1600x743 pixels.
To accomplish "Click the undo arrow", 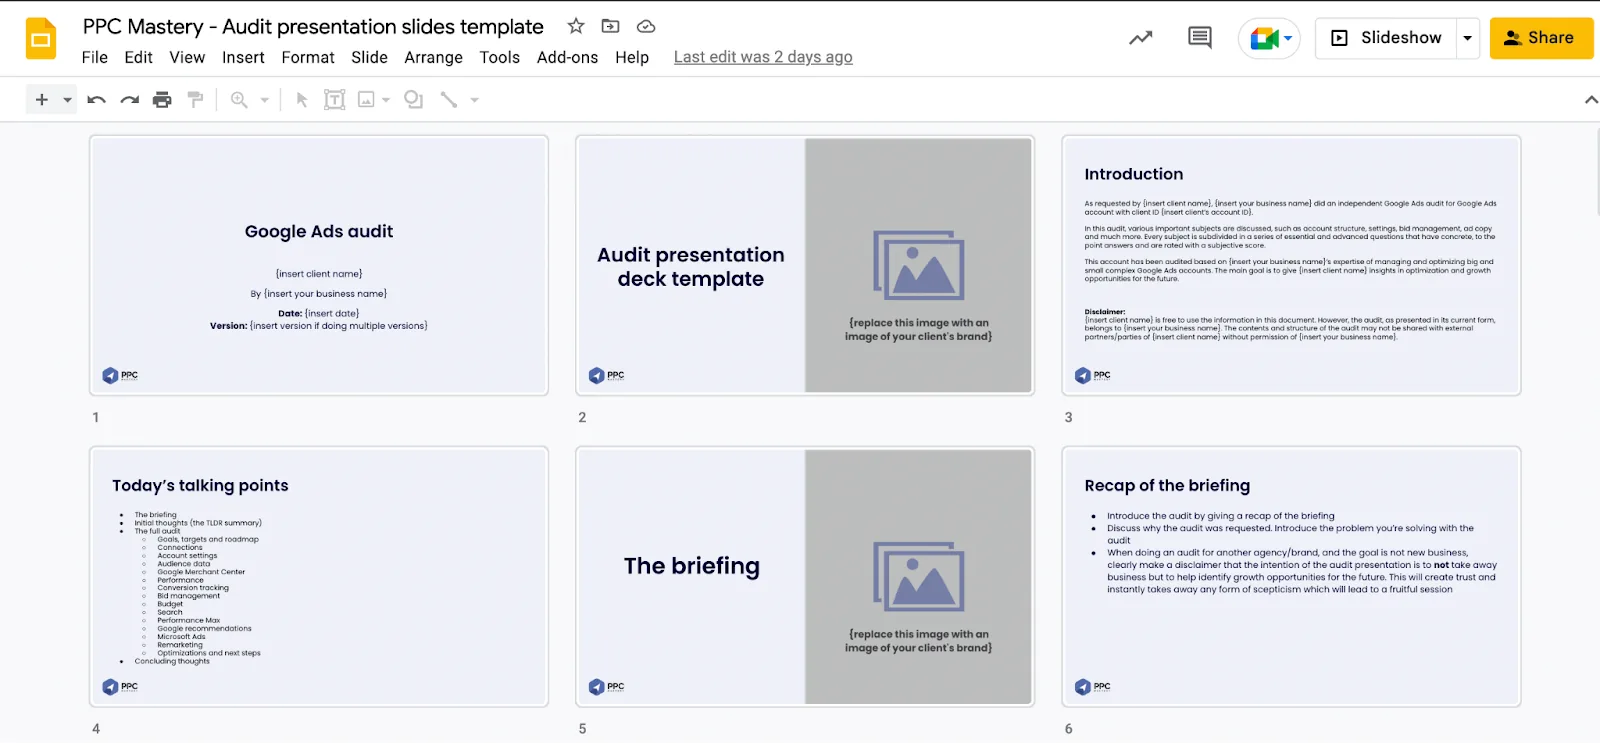I will [x=97, y=99].
